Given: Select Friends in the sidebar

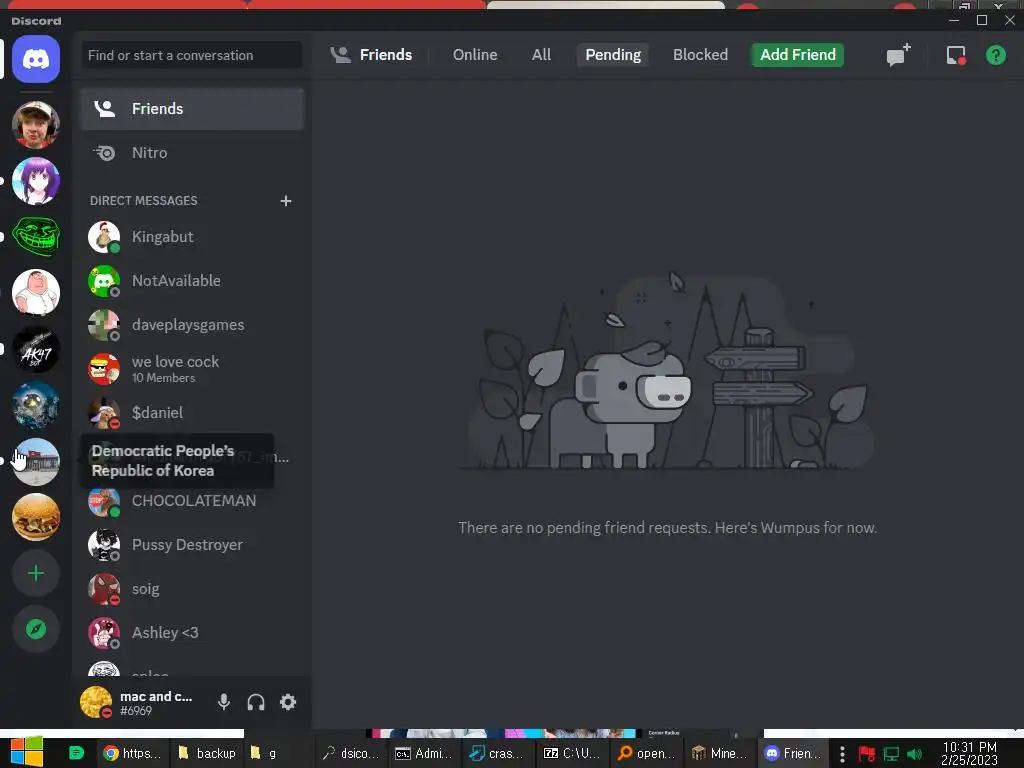Looking at the screenshot, I should pos(192,108).
